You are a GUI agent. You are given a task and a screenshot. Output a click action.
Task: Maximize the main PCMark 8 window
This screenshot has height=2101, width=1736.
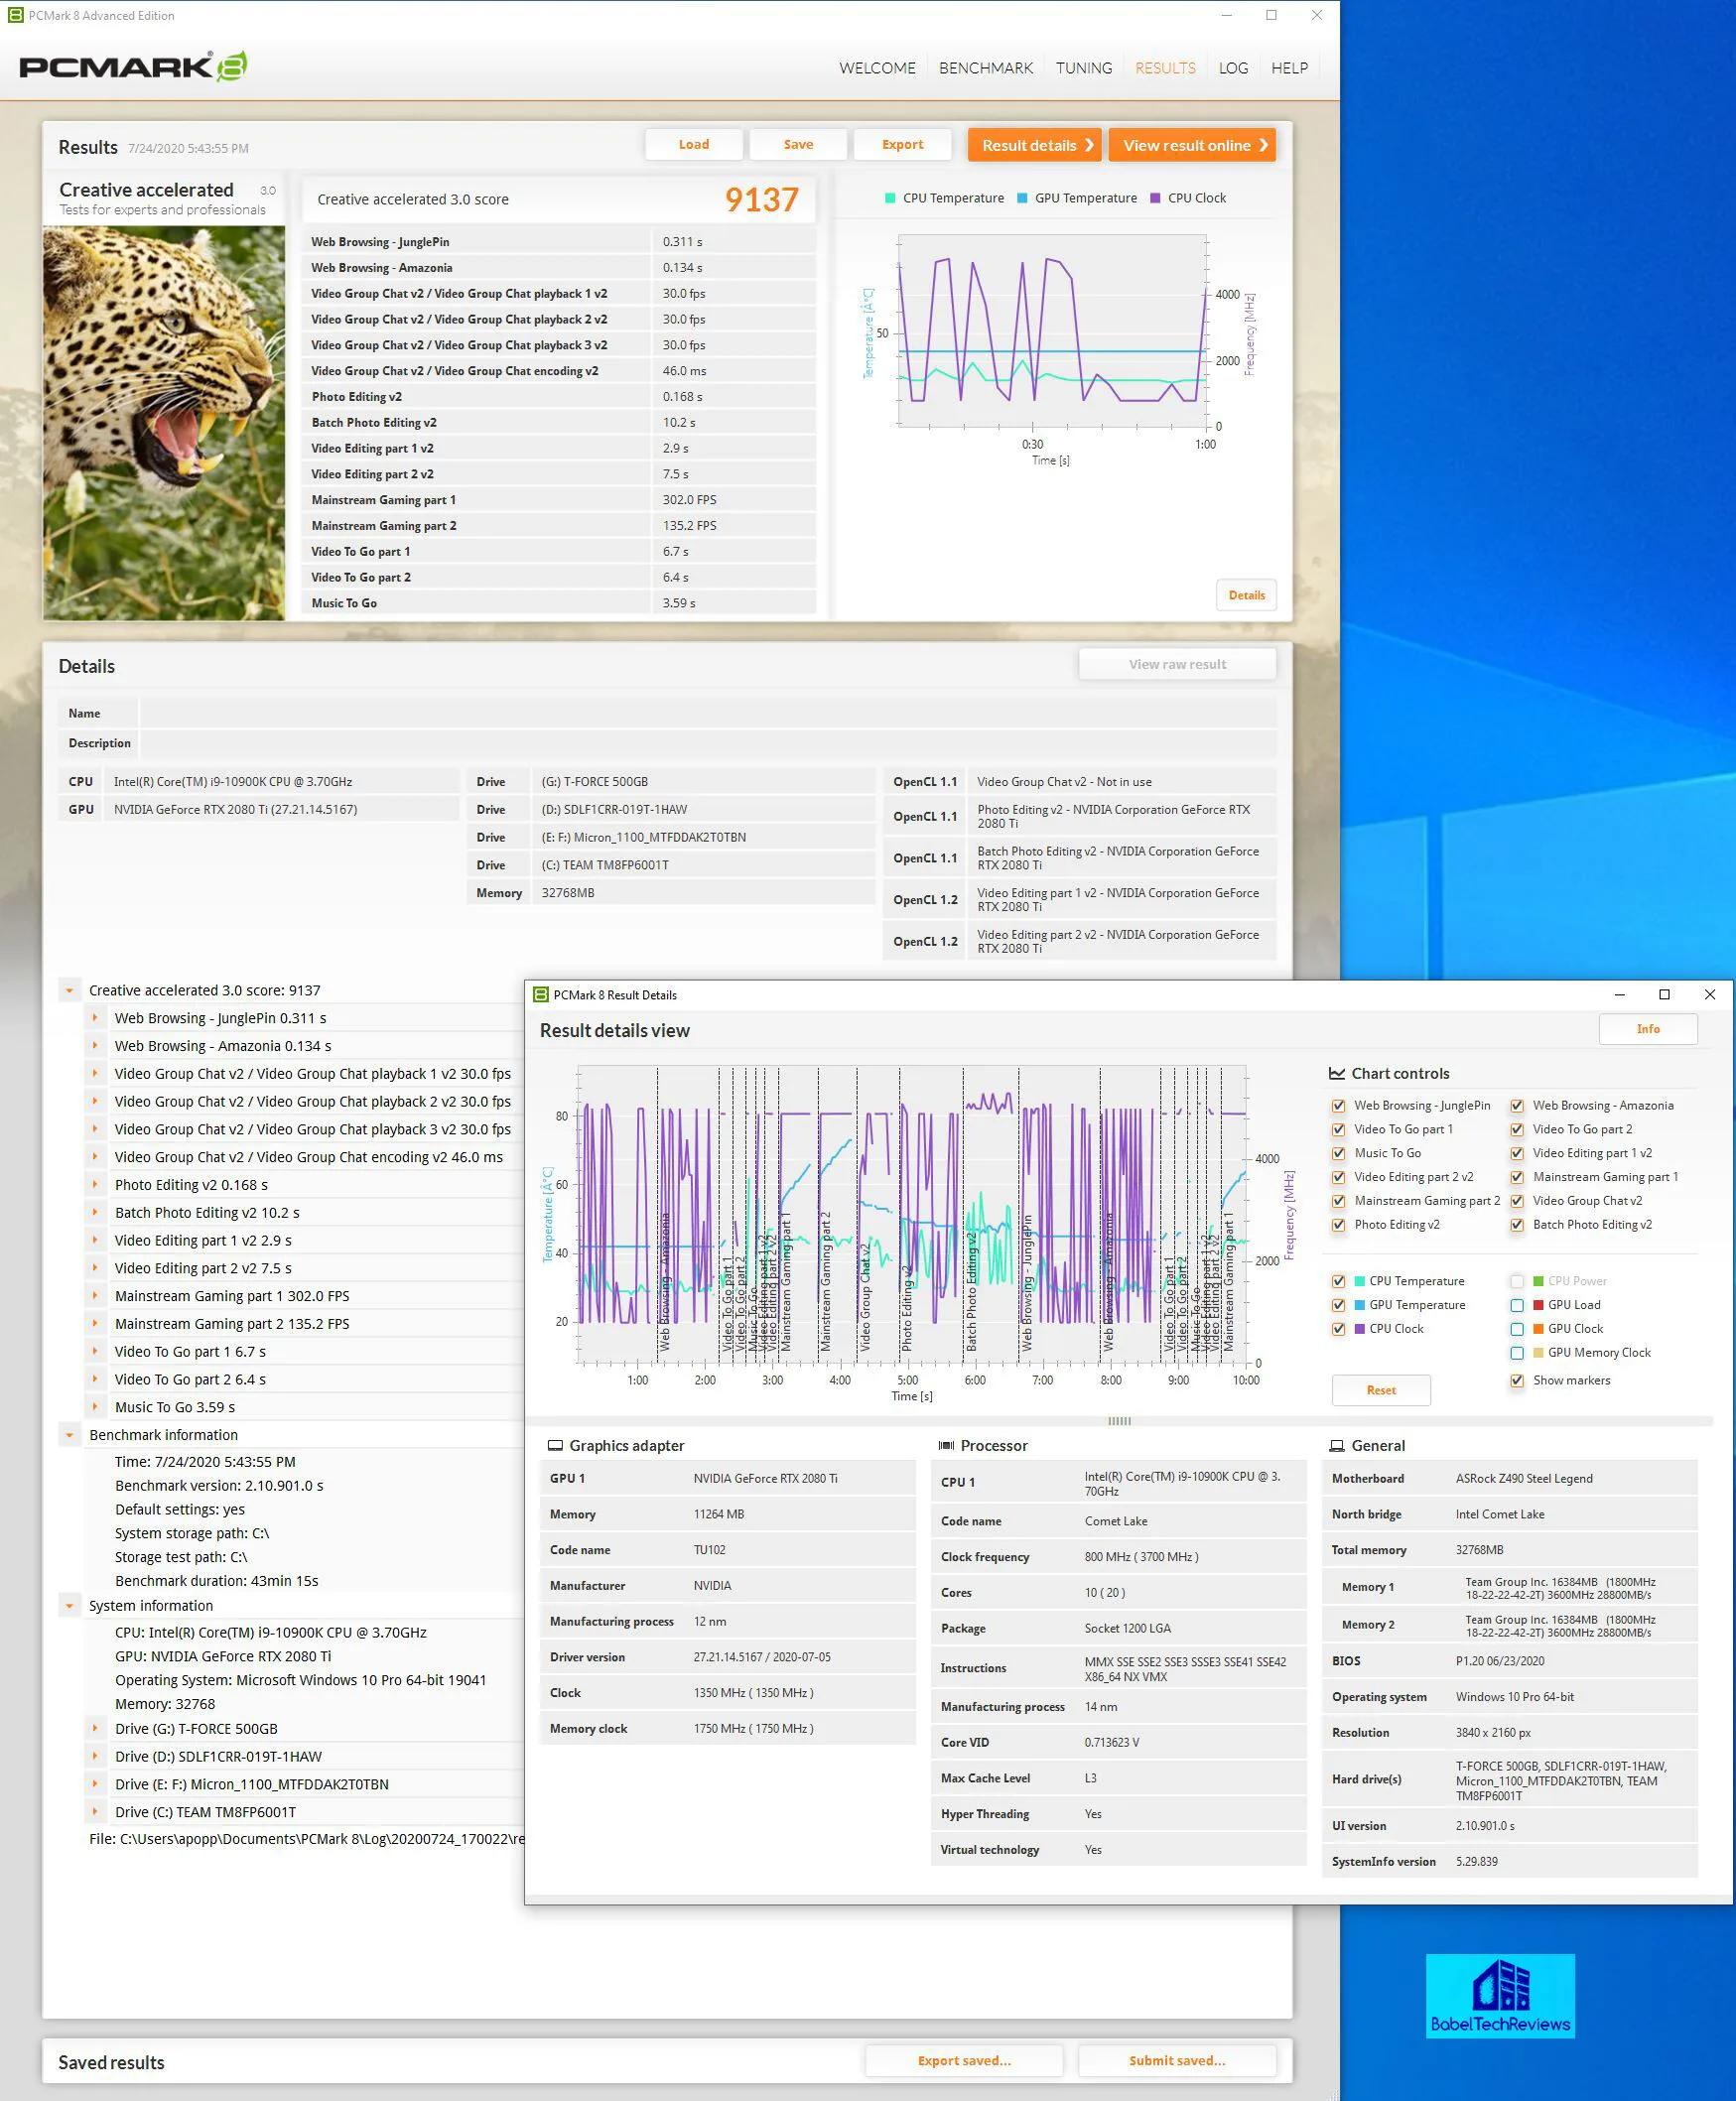(x=1272, y=15)
